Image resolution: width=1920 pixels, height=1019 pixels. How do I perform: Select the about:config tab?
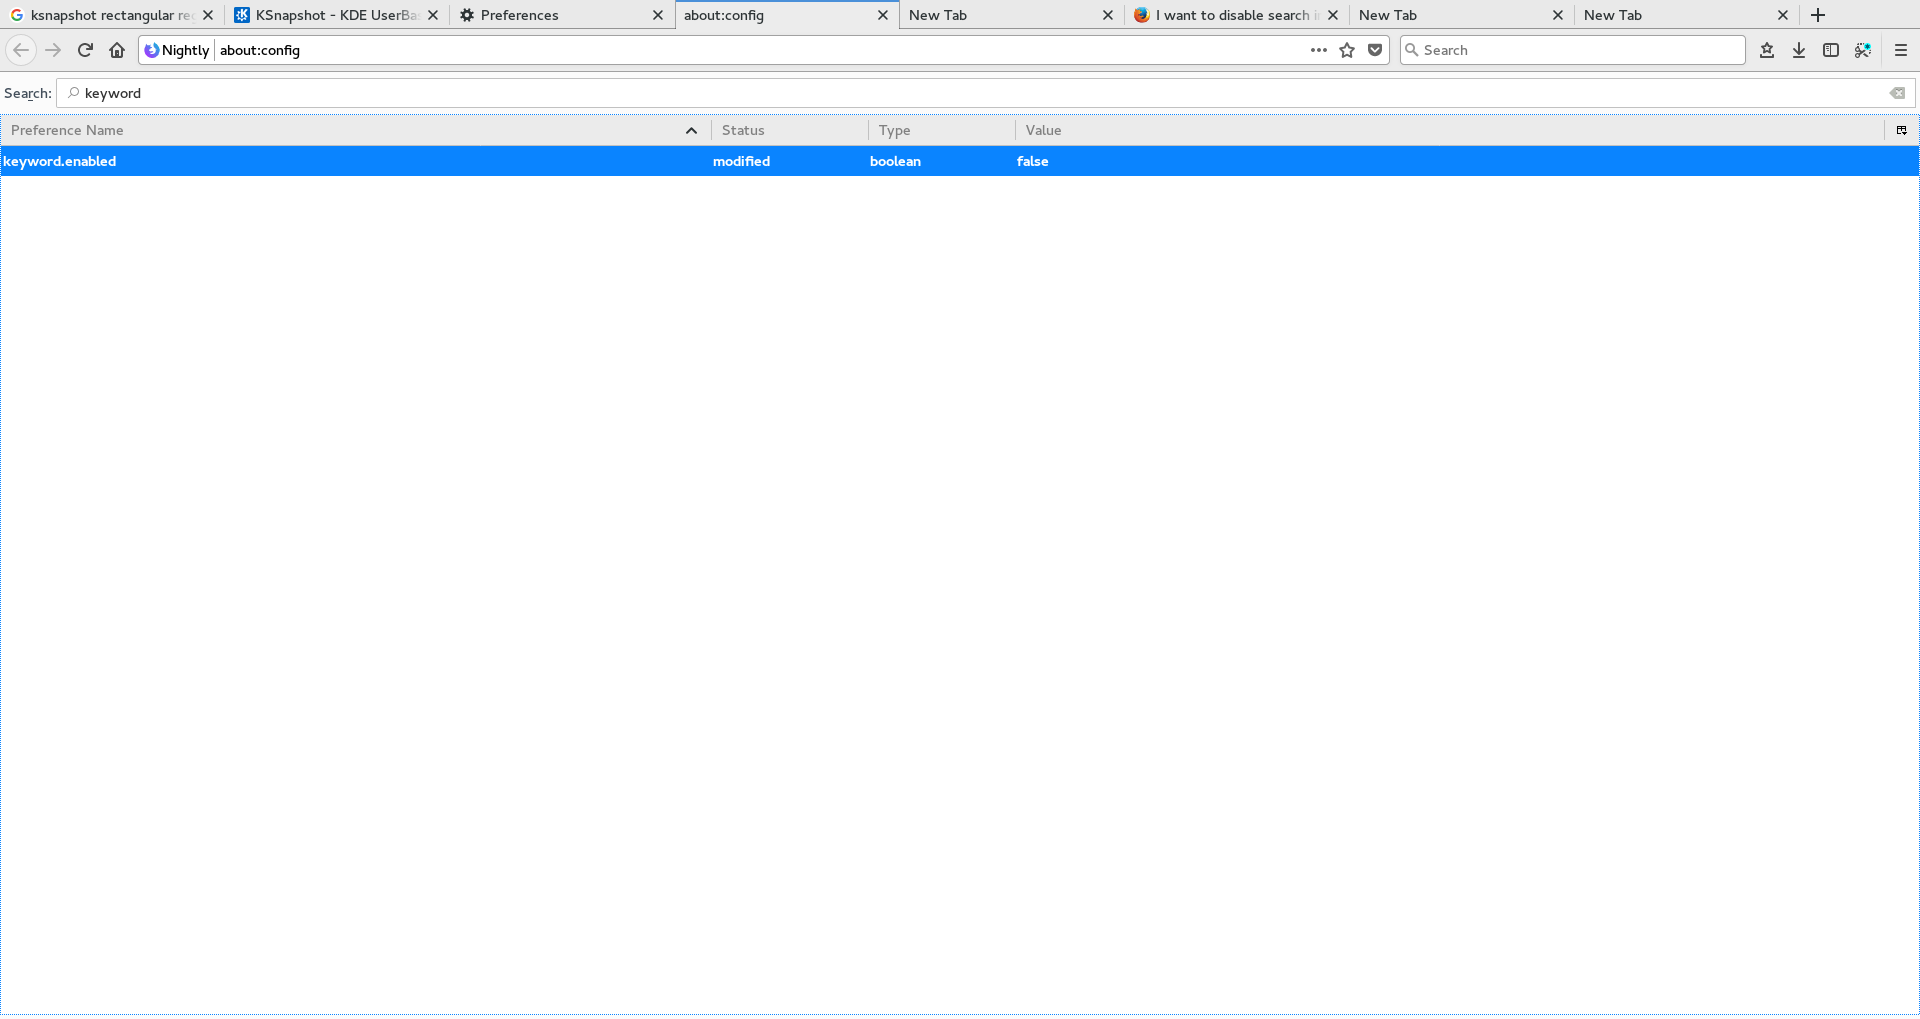(x=787, y=15)
